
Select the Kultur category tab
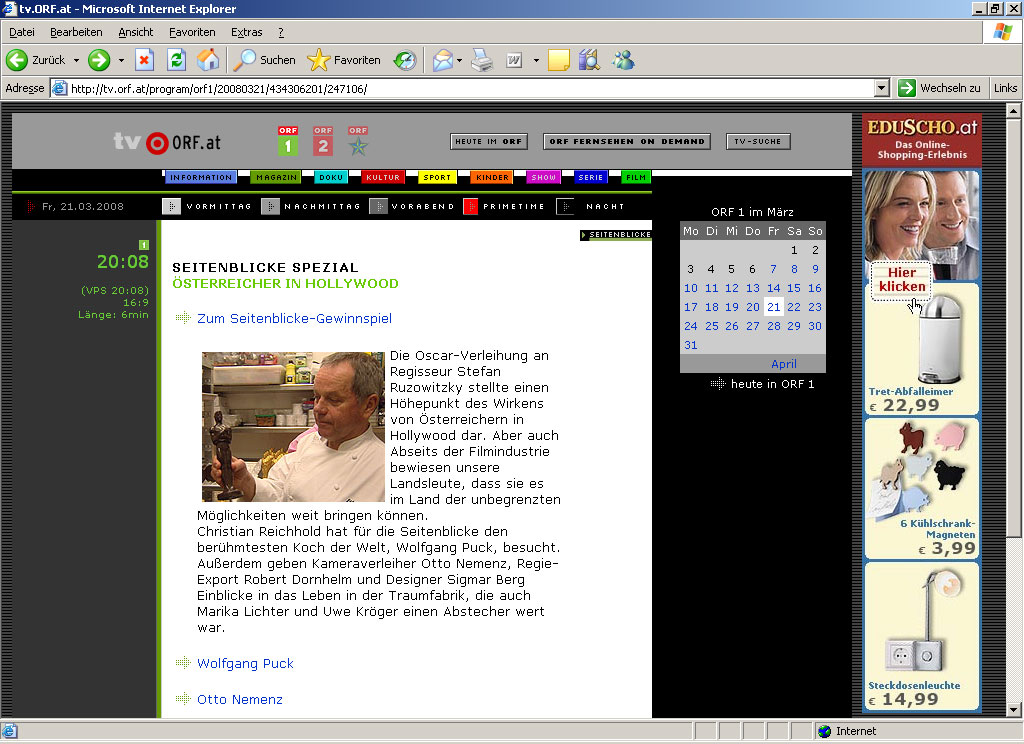[x=383, y=177]
